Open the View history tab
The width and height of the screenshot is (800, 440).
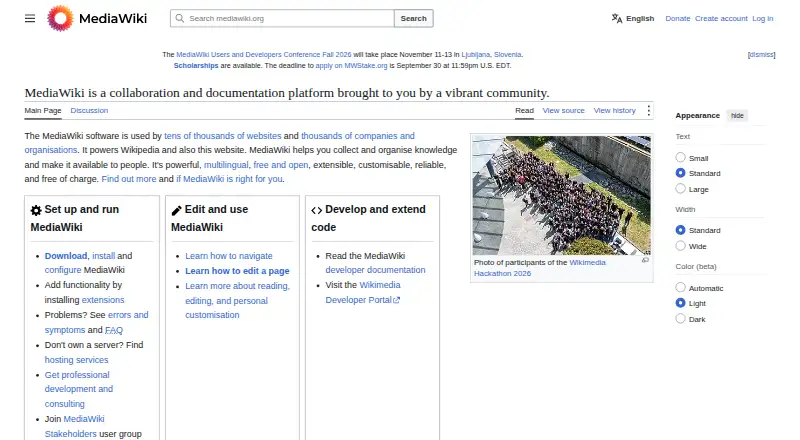614,110
